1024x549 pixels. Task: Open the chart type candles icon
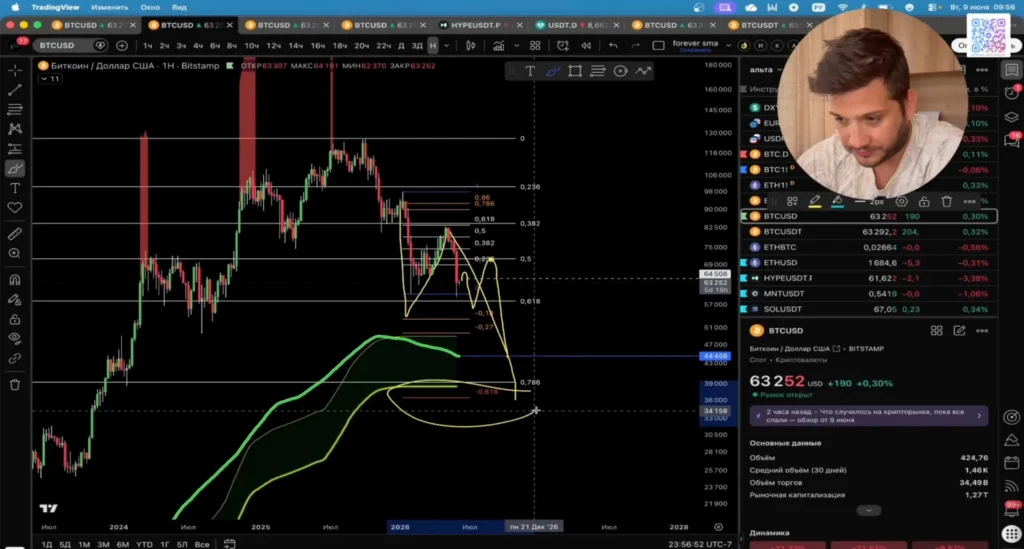[470, 45]
